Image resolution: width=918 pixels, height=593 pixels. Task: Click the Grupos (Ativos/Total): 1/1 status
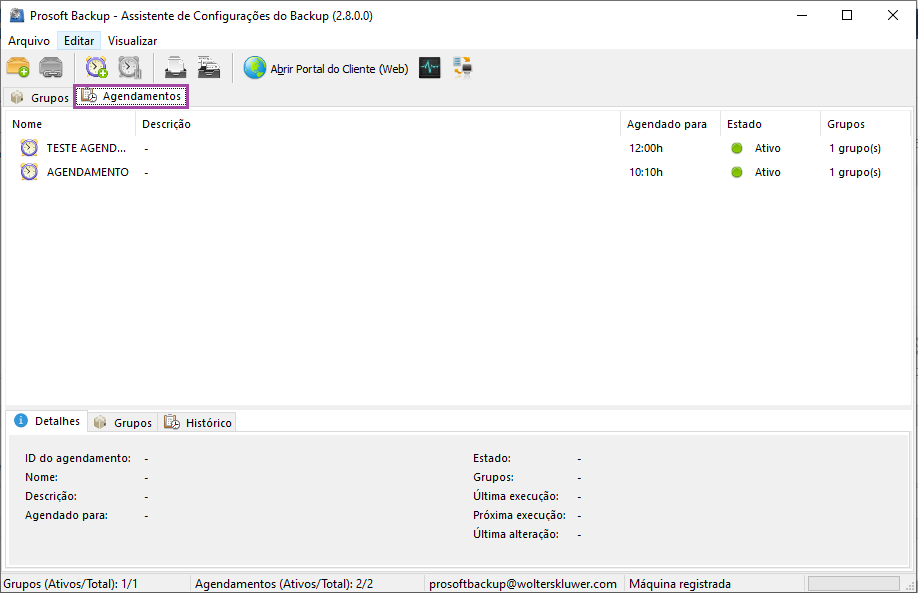coord(70,584)
